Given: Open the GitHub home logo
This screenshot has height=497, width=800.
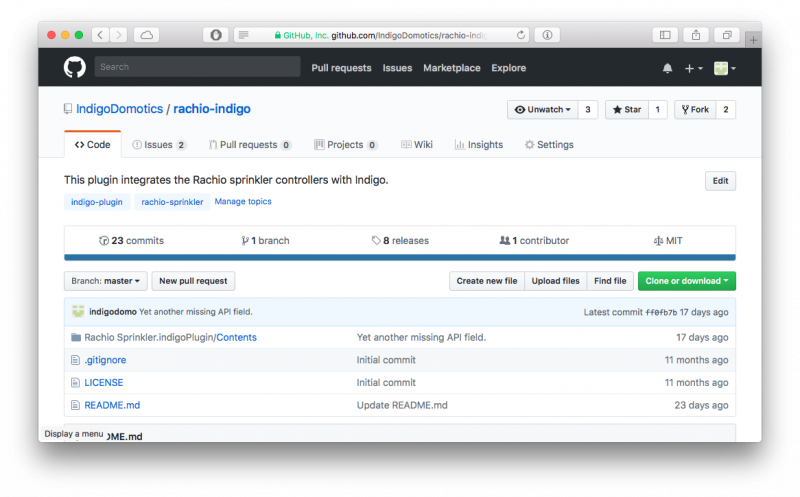Looking at the screenshot, I should tap(74, 67).
